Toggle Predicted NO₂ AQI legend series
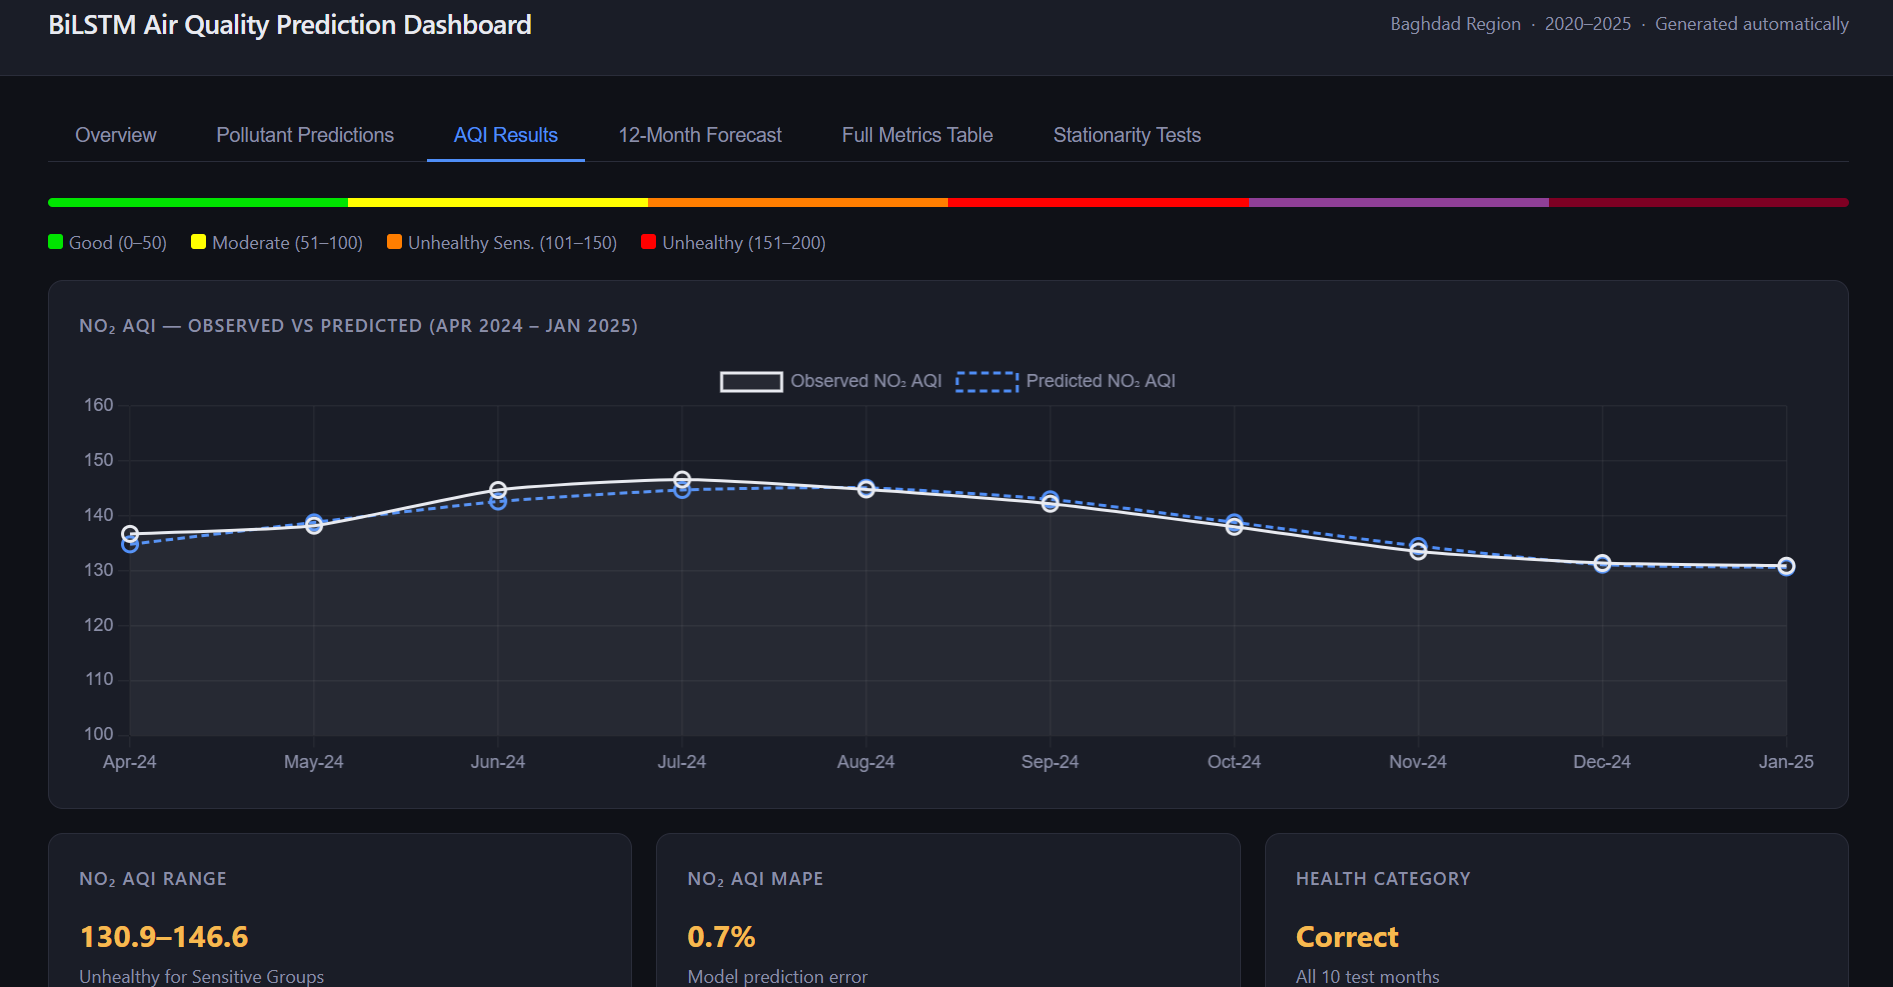The image size is (1893, 987). pos(1066,381)
